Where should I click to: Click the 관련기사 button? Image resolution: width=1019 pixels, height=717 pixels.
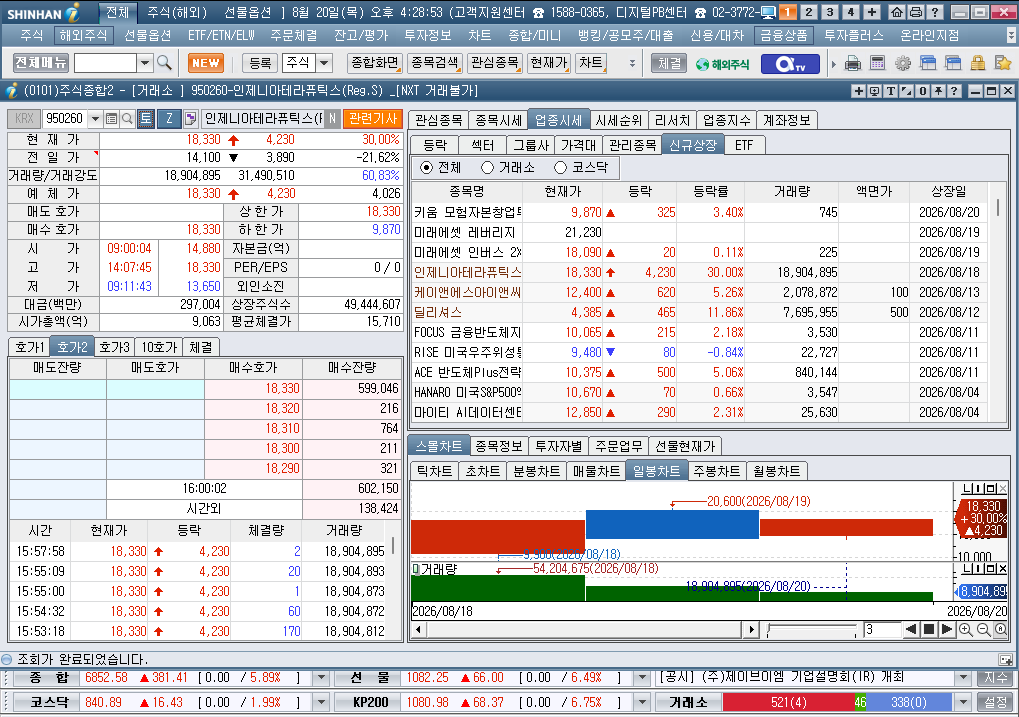click(372, 118)
